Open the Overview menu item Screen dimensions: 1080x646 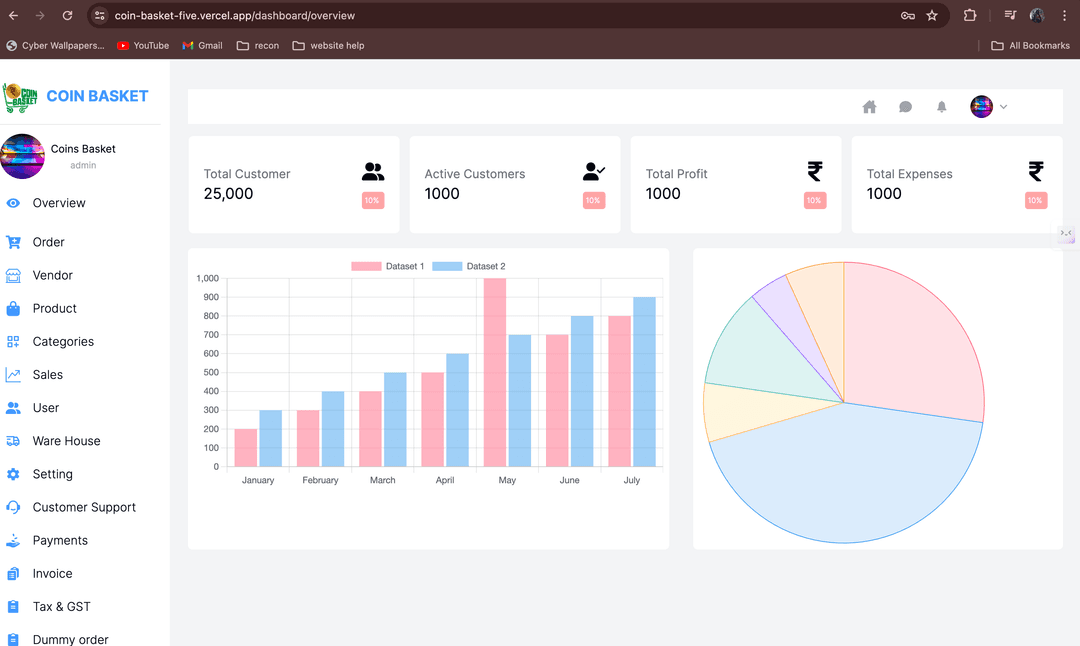point(59,203)
